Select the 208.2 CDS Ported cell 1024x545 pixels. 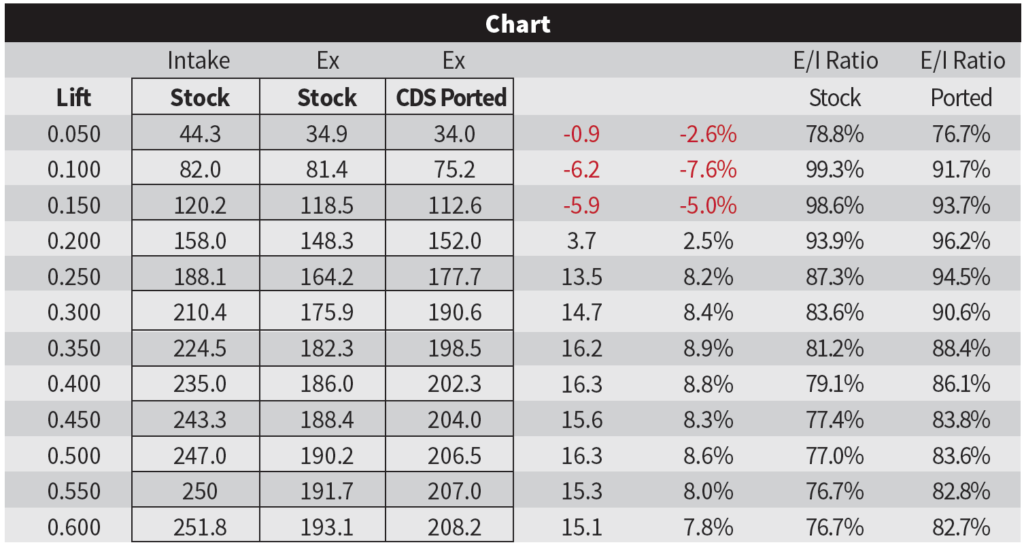(x=453, y=526)
